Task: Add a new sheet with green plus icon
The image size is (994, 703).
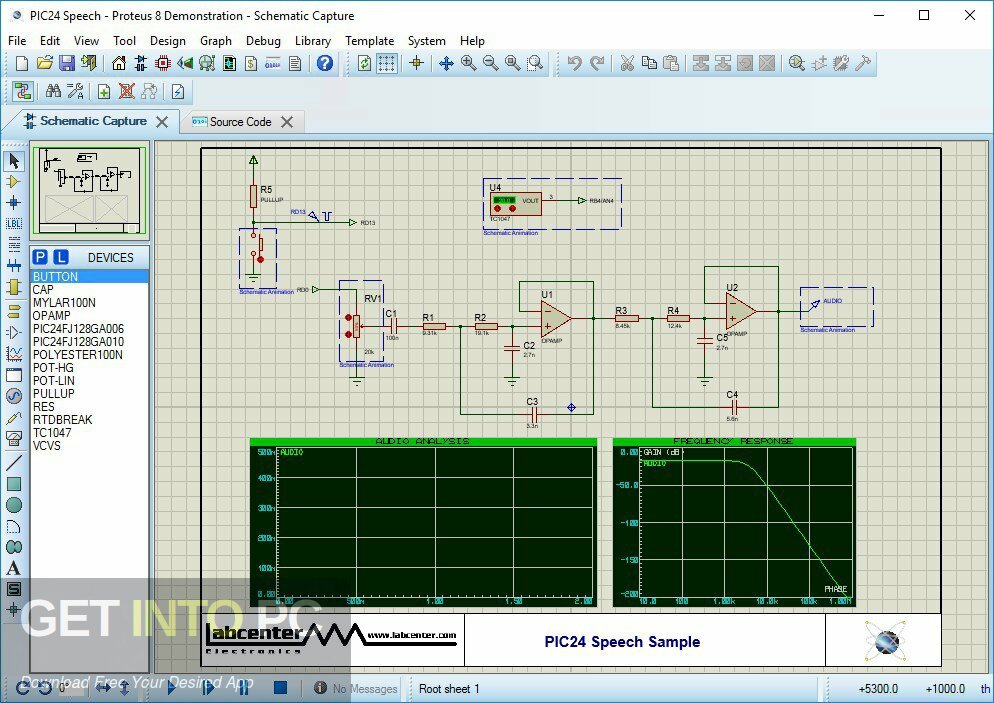Action: point(104,92)
